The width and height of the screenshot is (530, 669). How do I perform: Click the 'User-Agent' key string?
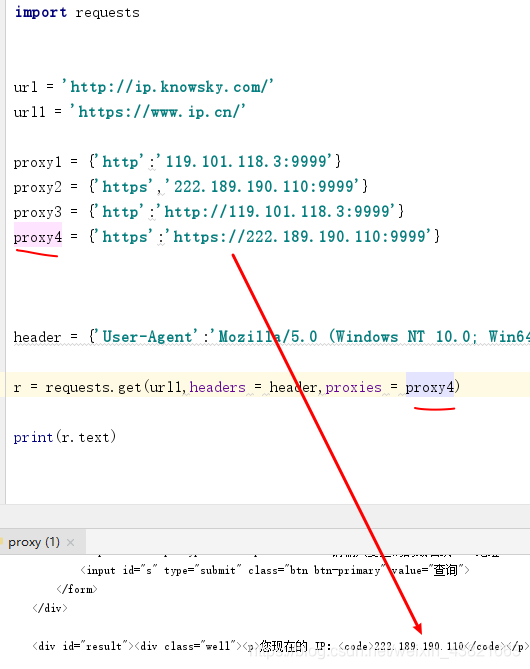148,337
